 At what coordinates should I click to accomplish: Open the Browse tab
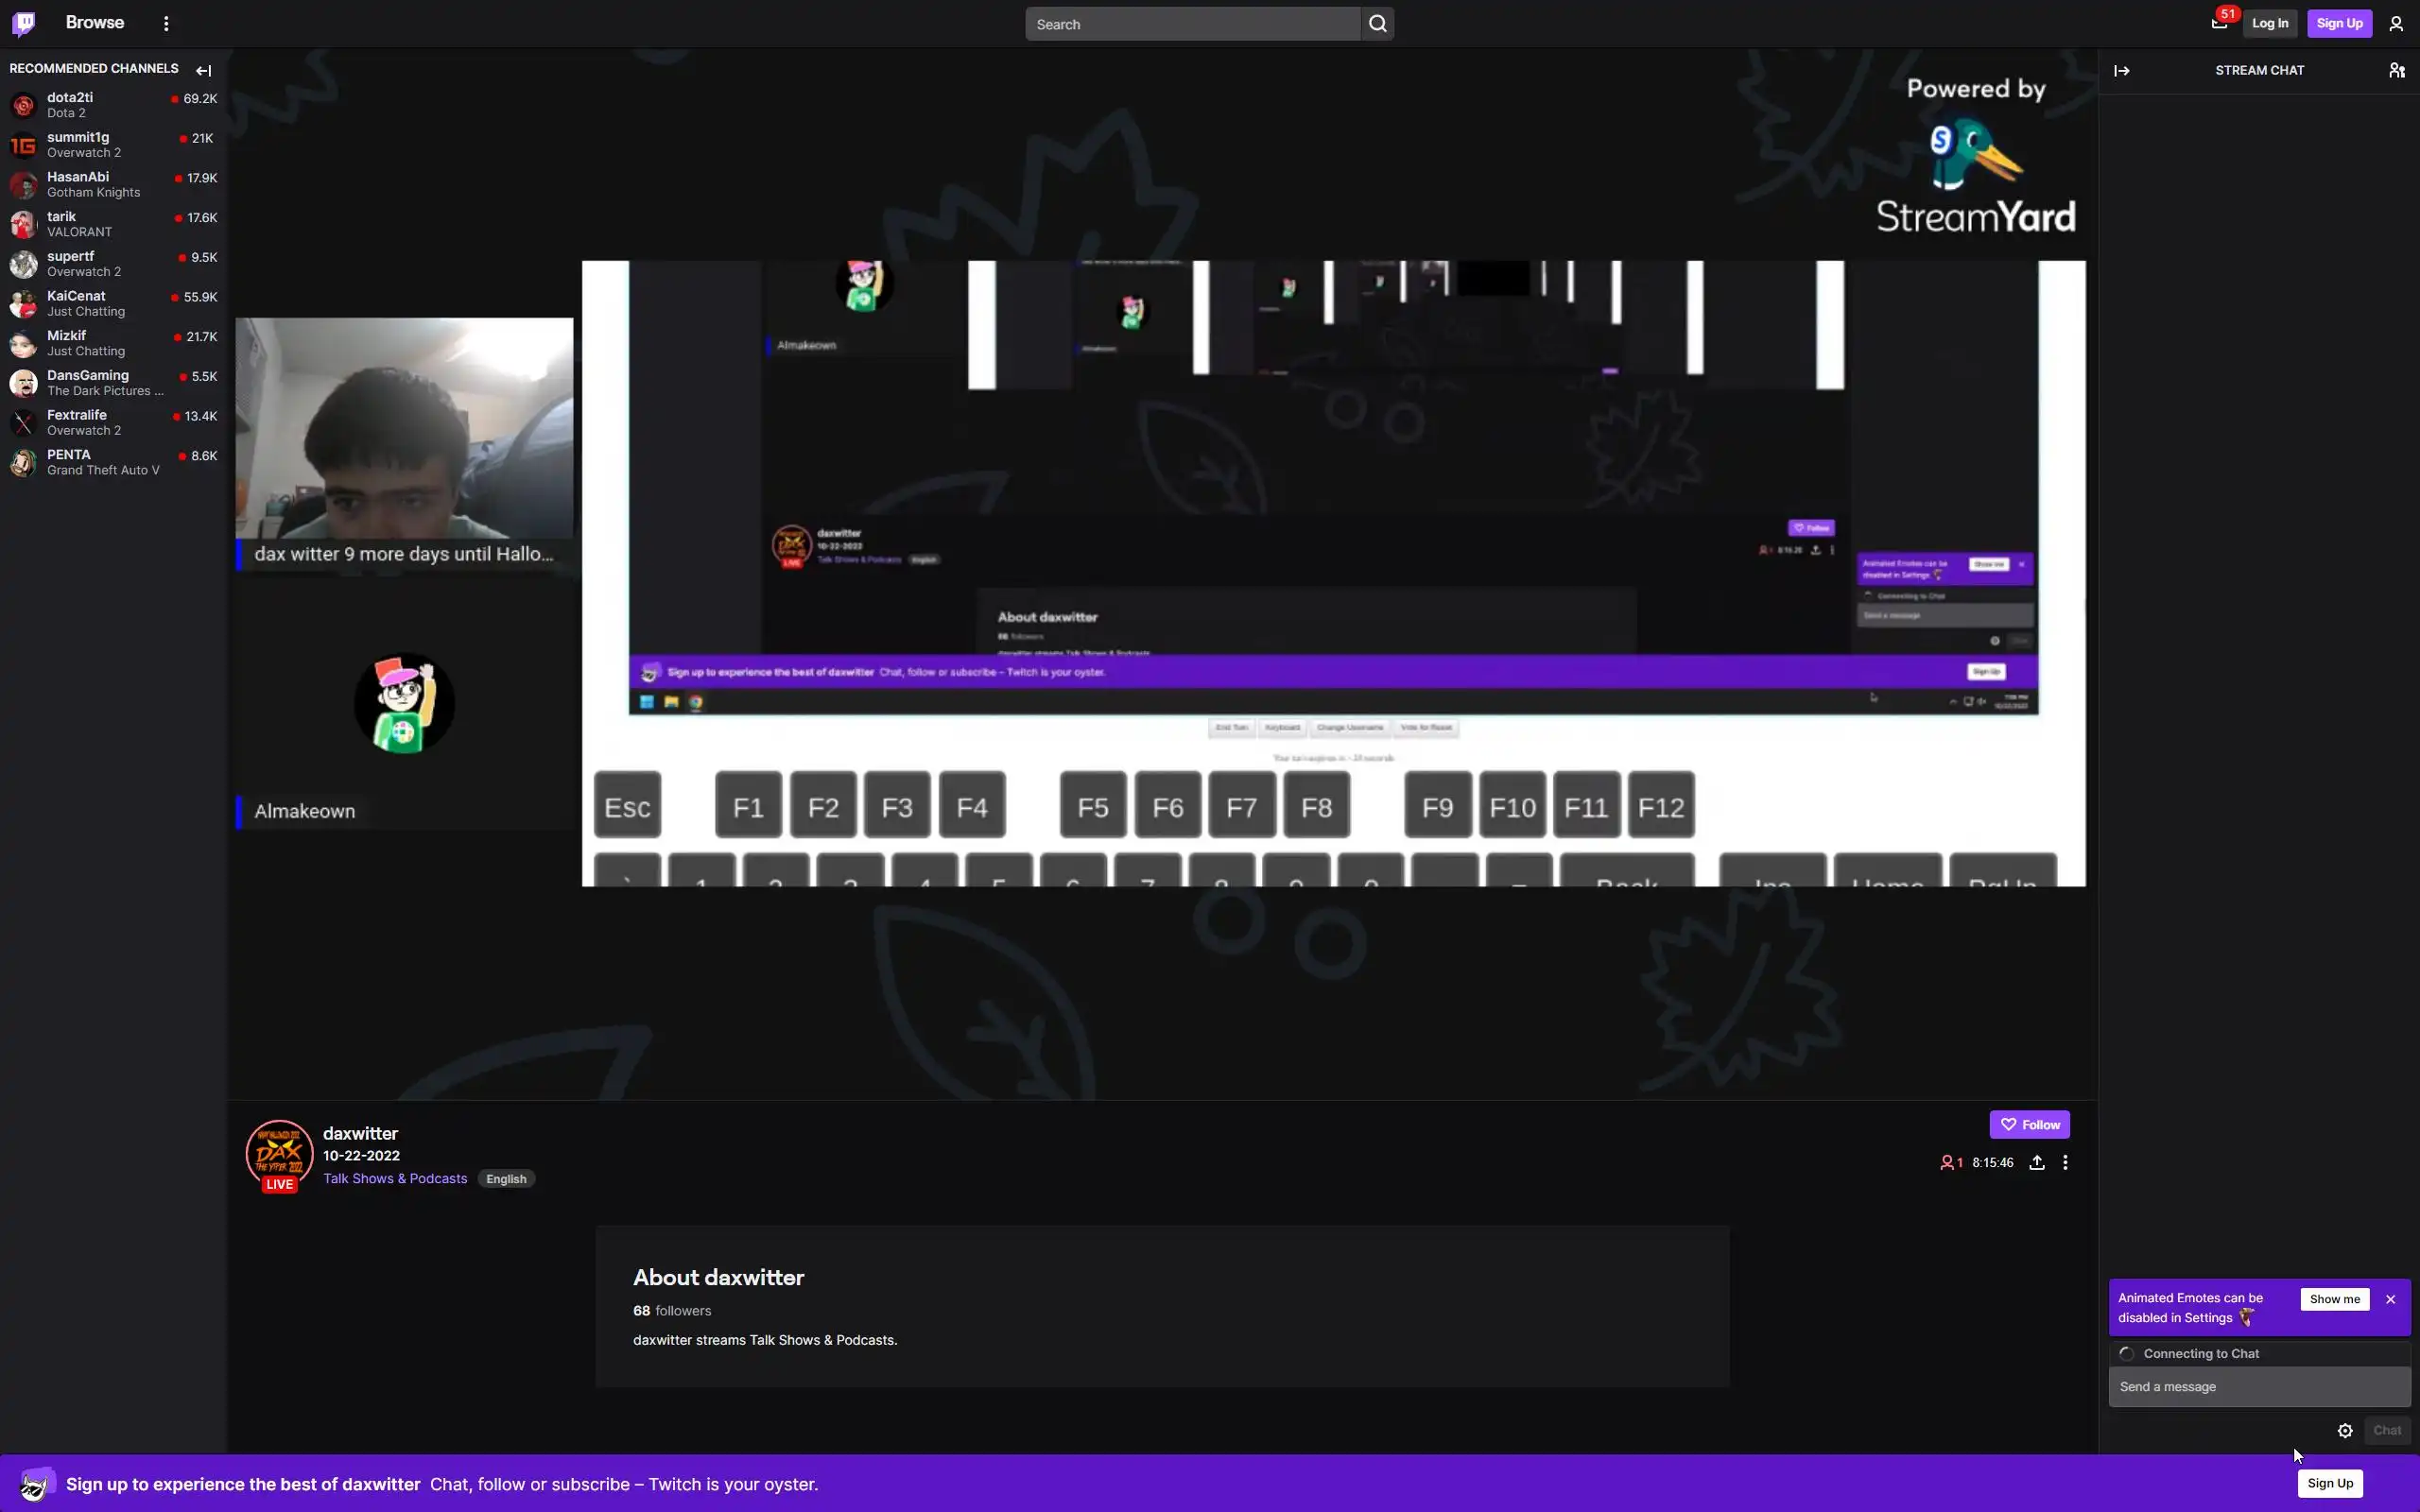pos(95,23)
